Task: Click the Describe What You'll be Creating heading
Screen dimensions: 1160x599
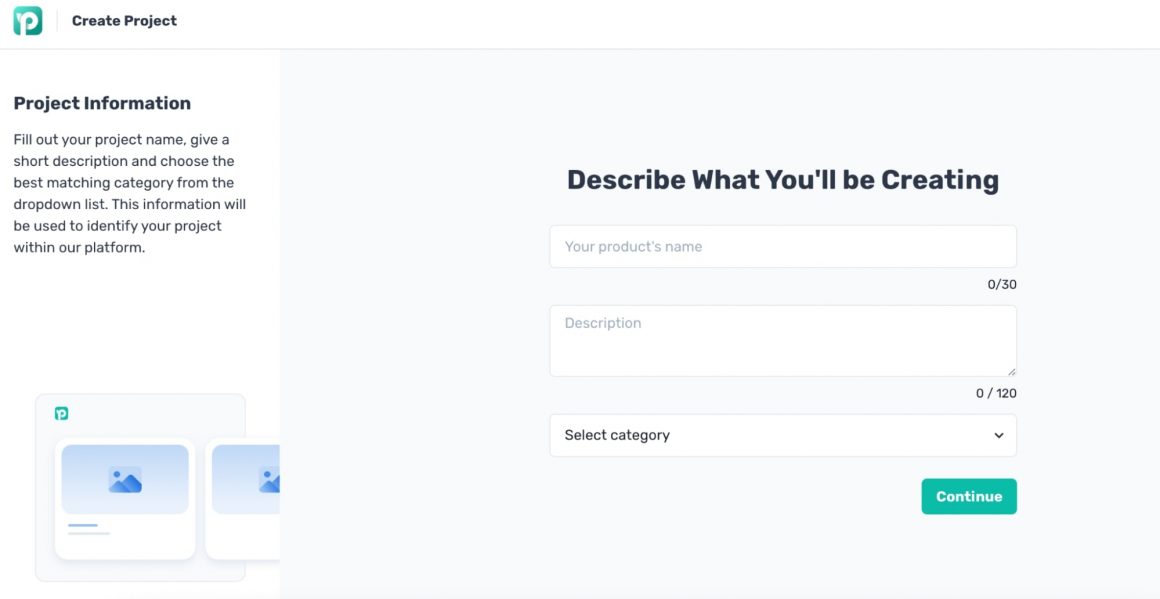Action: click(x=783, y=179)
